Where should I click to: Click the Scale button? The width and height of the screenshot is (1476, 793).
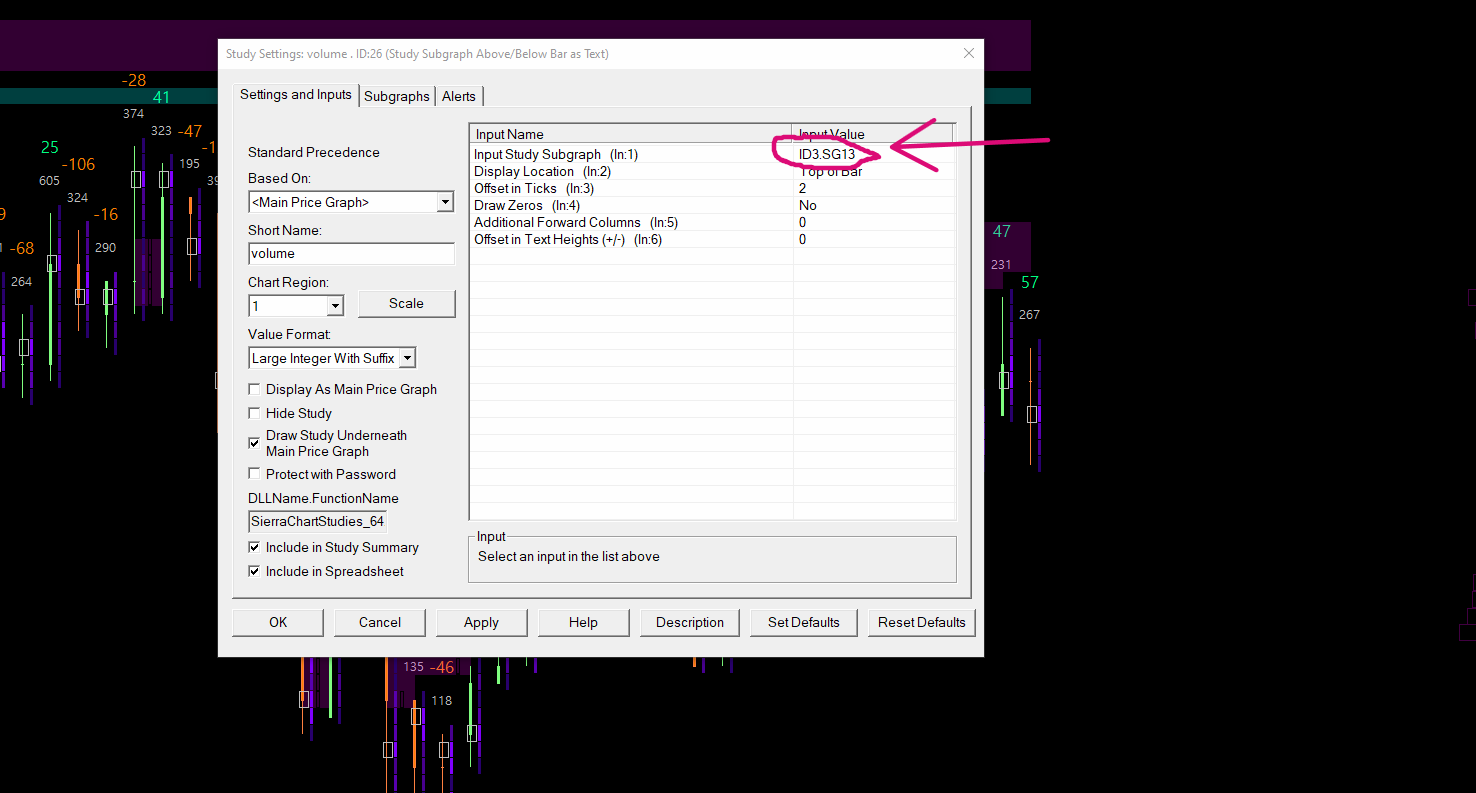[406, 303]
